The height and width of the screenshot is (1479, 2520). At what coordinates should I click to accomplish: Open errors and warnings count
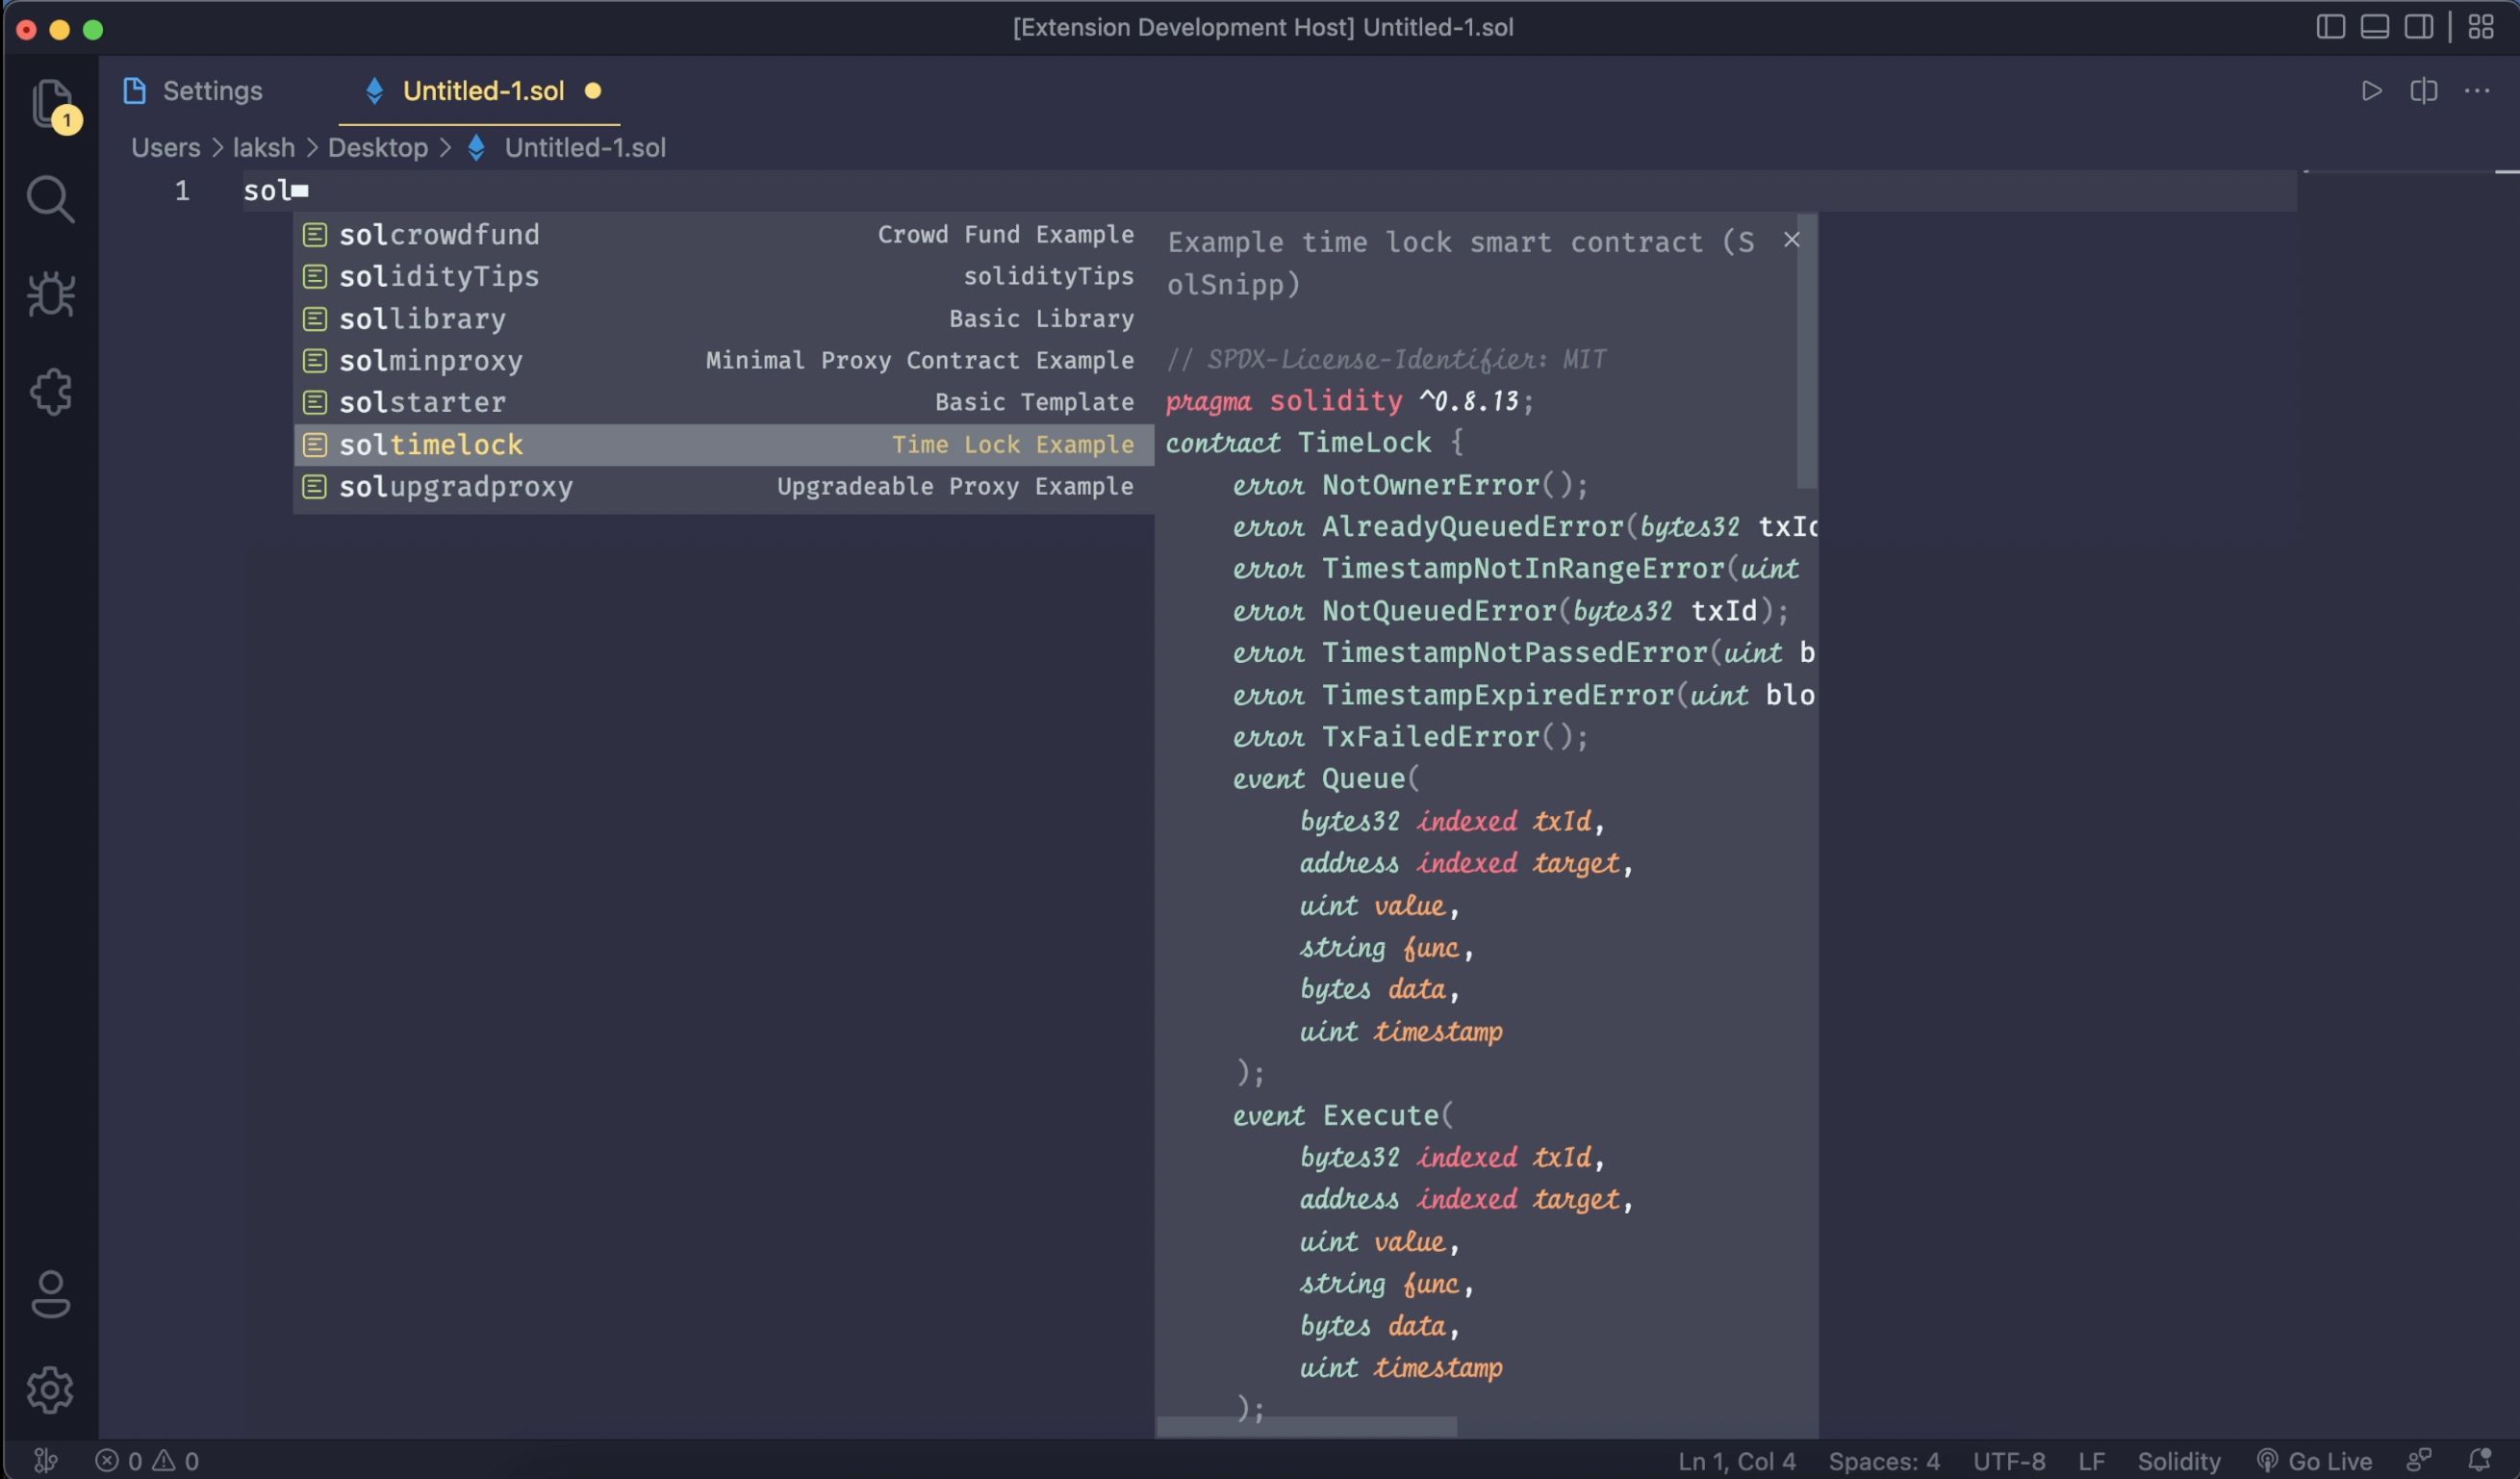point(147,1461)
